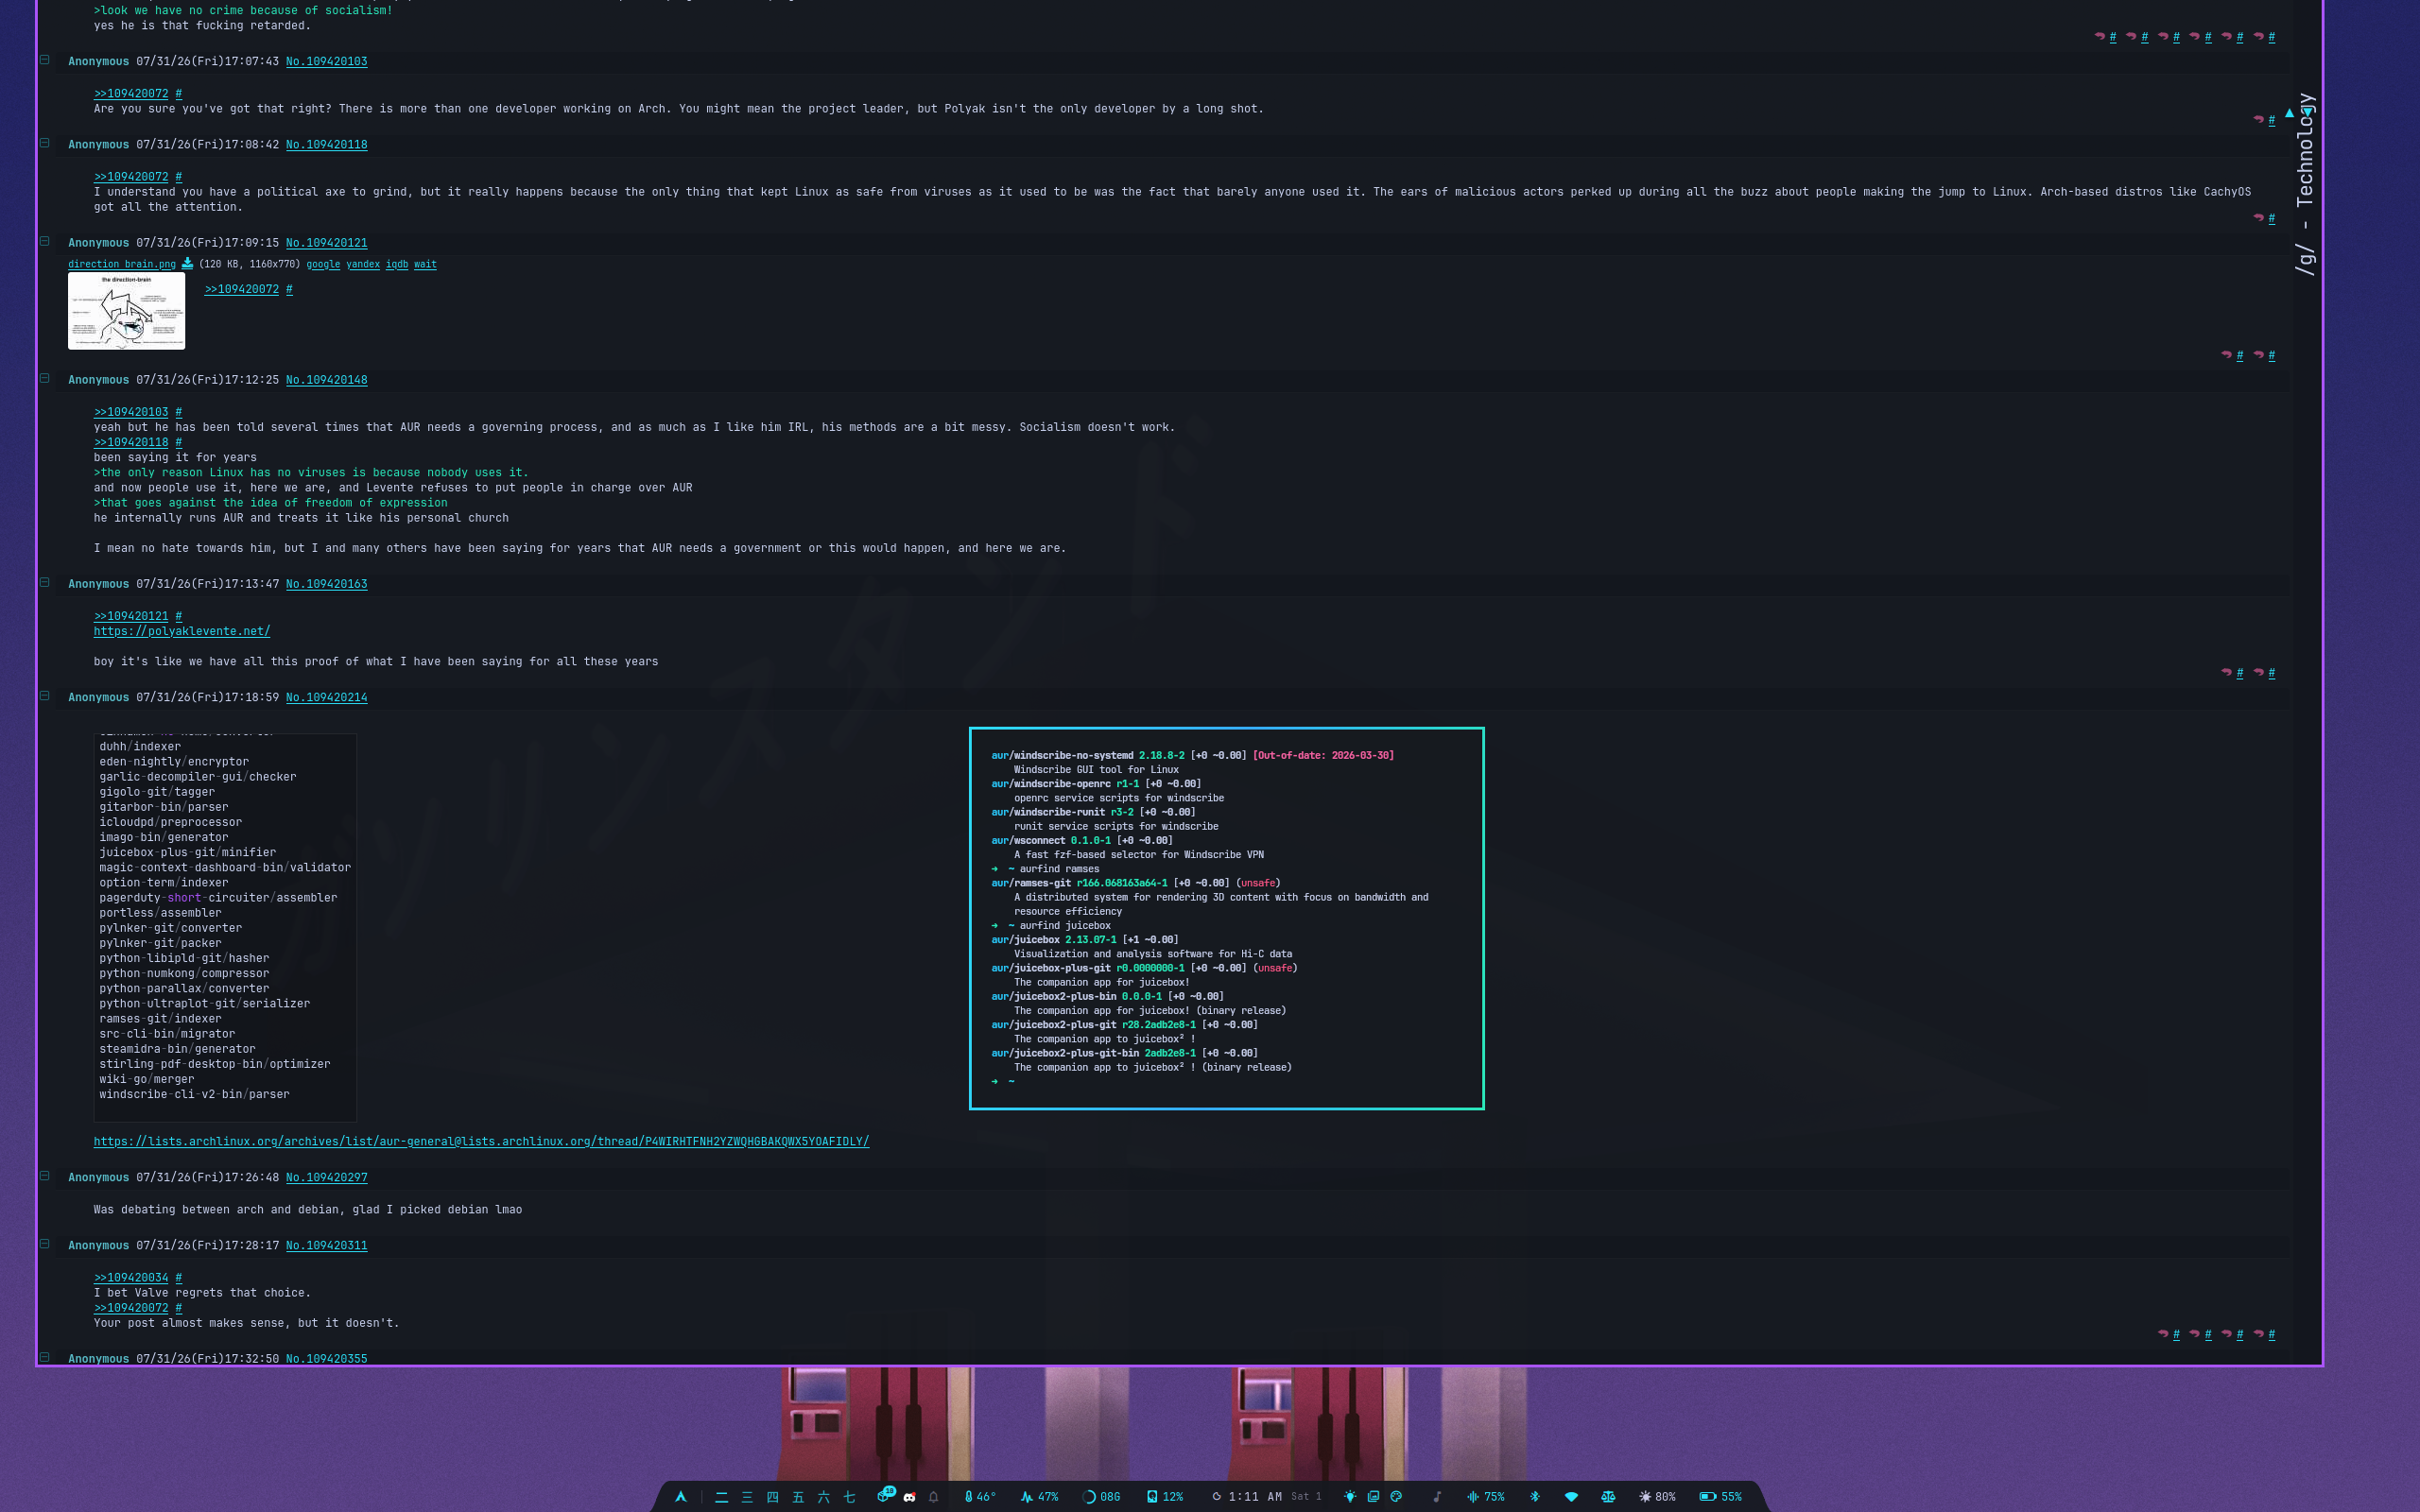
Task: Jump to page bottom with the down triangle
Action: pyautogui.click(x=2307, y=113)
